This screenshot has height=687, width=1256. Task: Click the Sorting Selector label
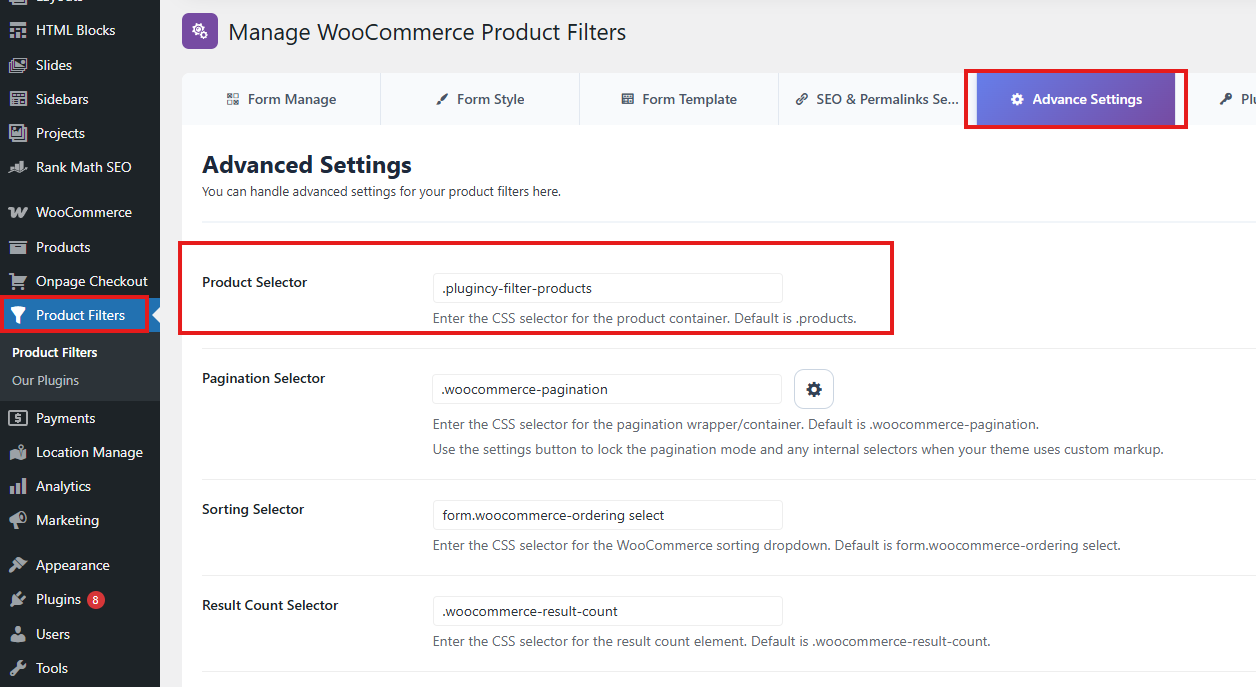(x=253, y=509)
